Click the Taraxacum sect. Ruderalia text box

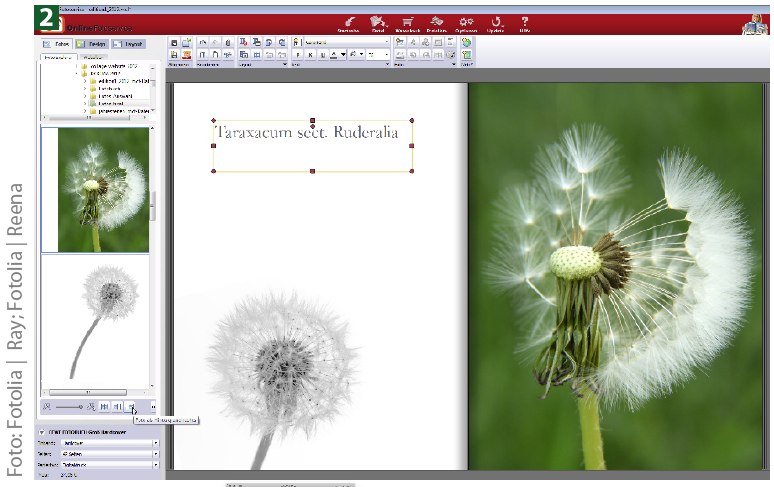click(312, 134)
